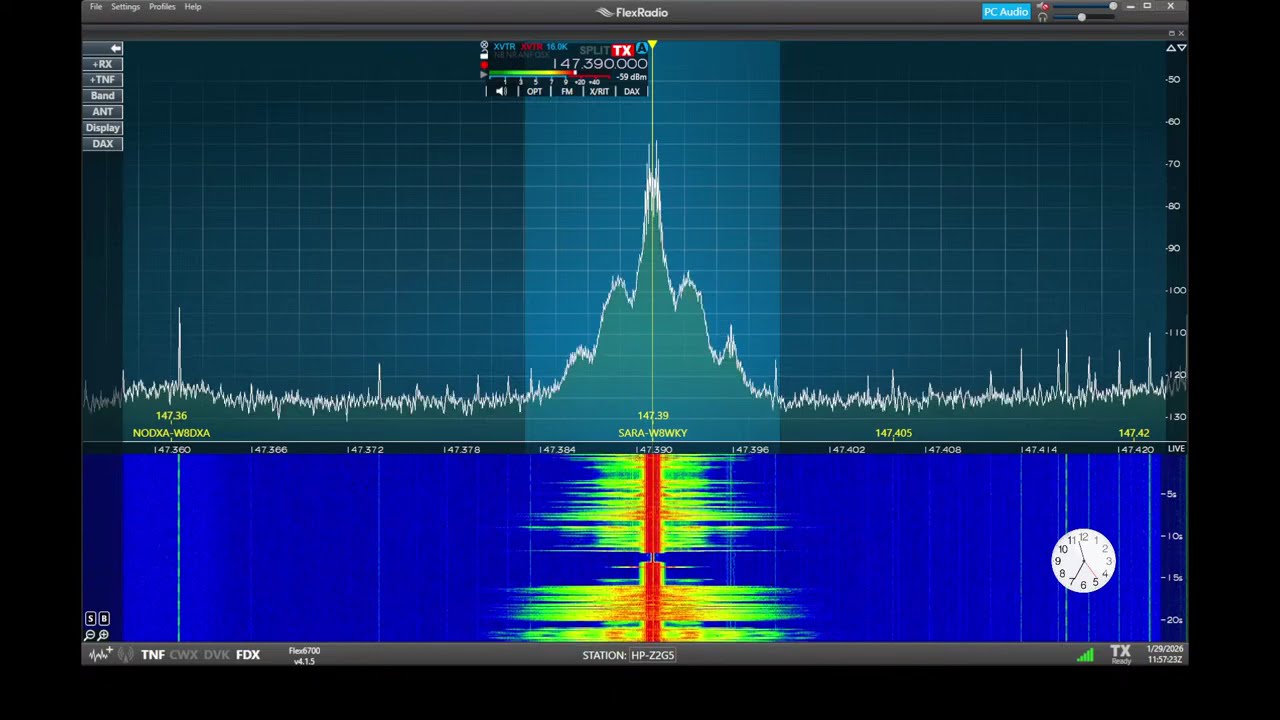
Task: Open the Profiles menu
Action: point(162,7)
